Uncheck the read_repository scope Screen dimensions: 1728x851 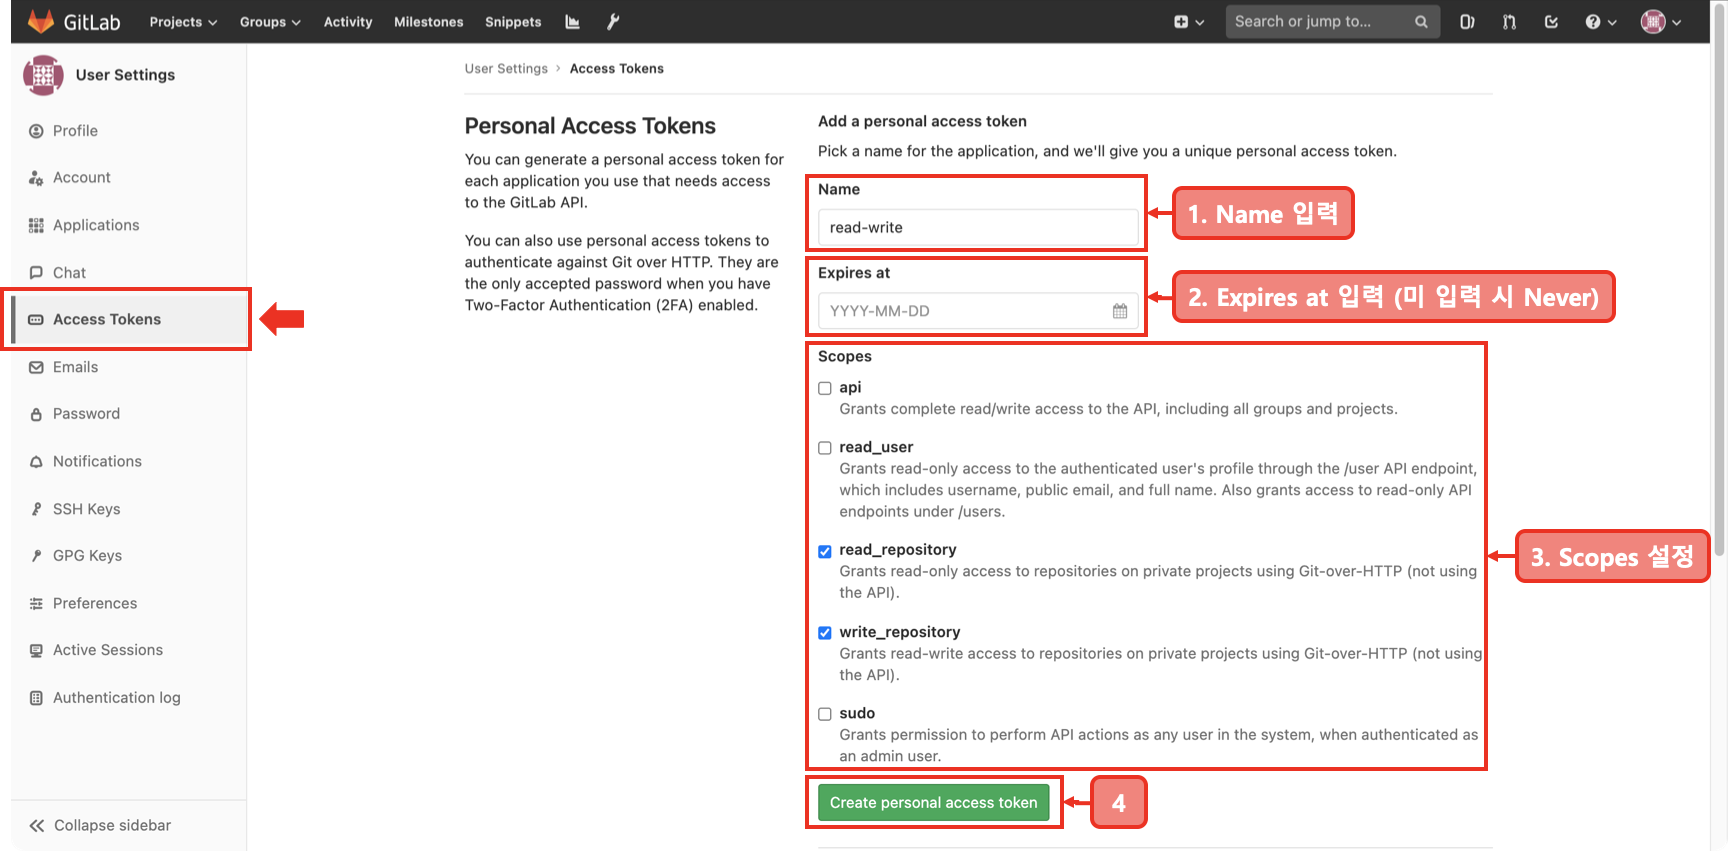coord(825,551)
